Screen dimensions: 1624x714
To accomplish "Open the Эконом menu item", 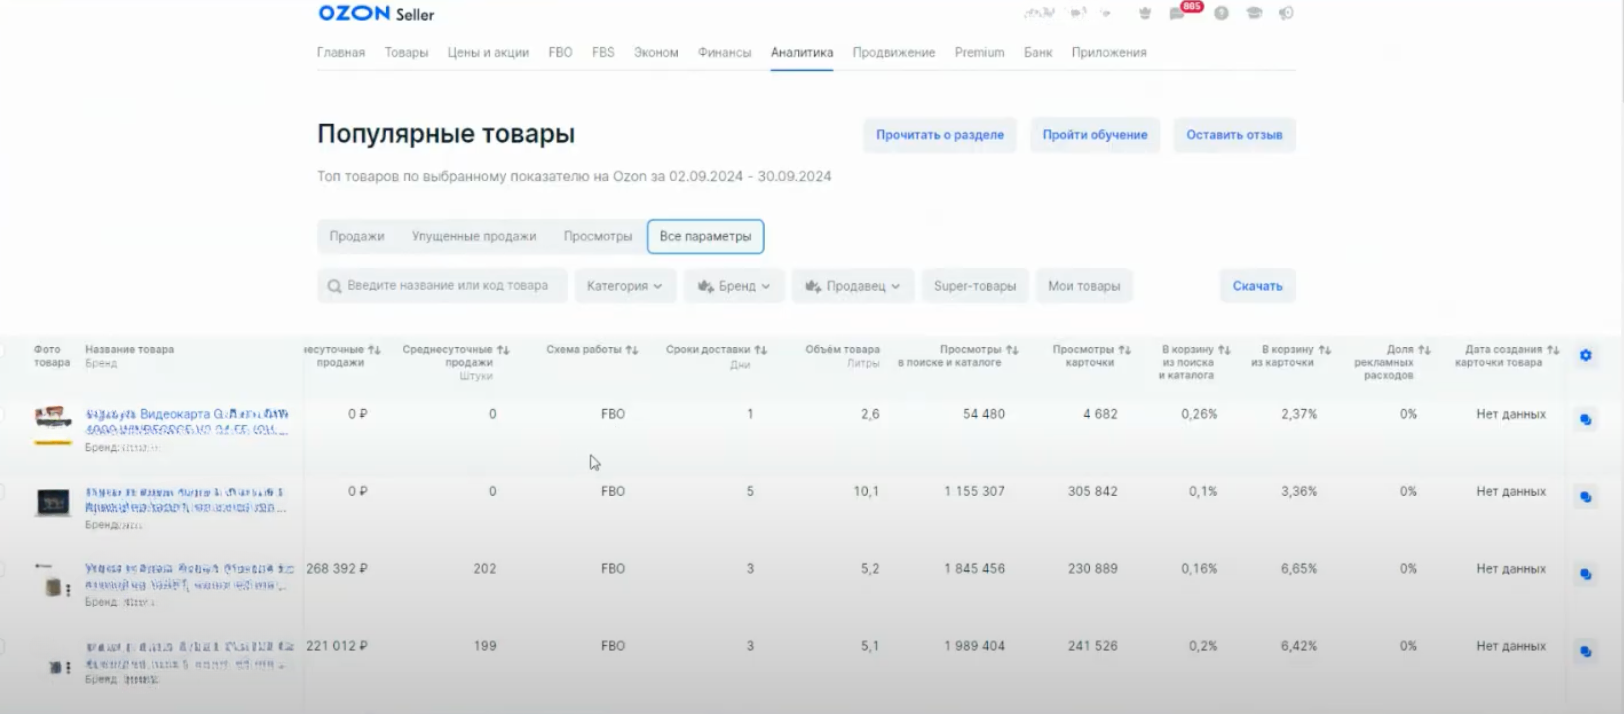I will coord(656,52).
